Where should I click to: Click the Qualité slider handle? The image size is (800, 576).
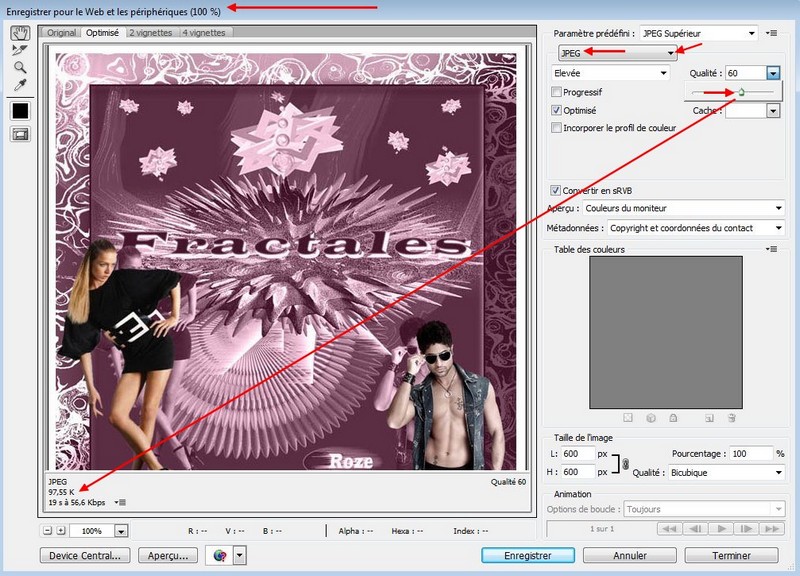point(741,92)
